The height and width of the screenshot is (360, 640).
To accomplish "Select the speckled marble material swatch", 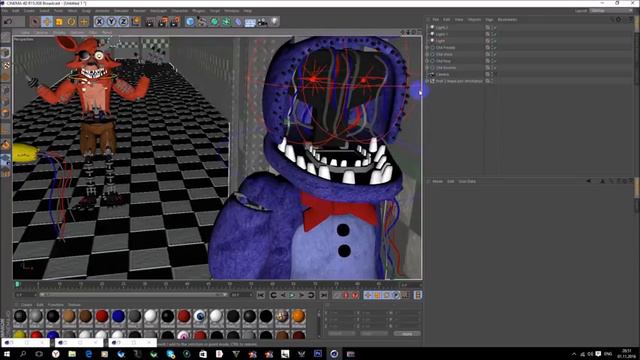I will (282, 316).
